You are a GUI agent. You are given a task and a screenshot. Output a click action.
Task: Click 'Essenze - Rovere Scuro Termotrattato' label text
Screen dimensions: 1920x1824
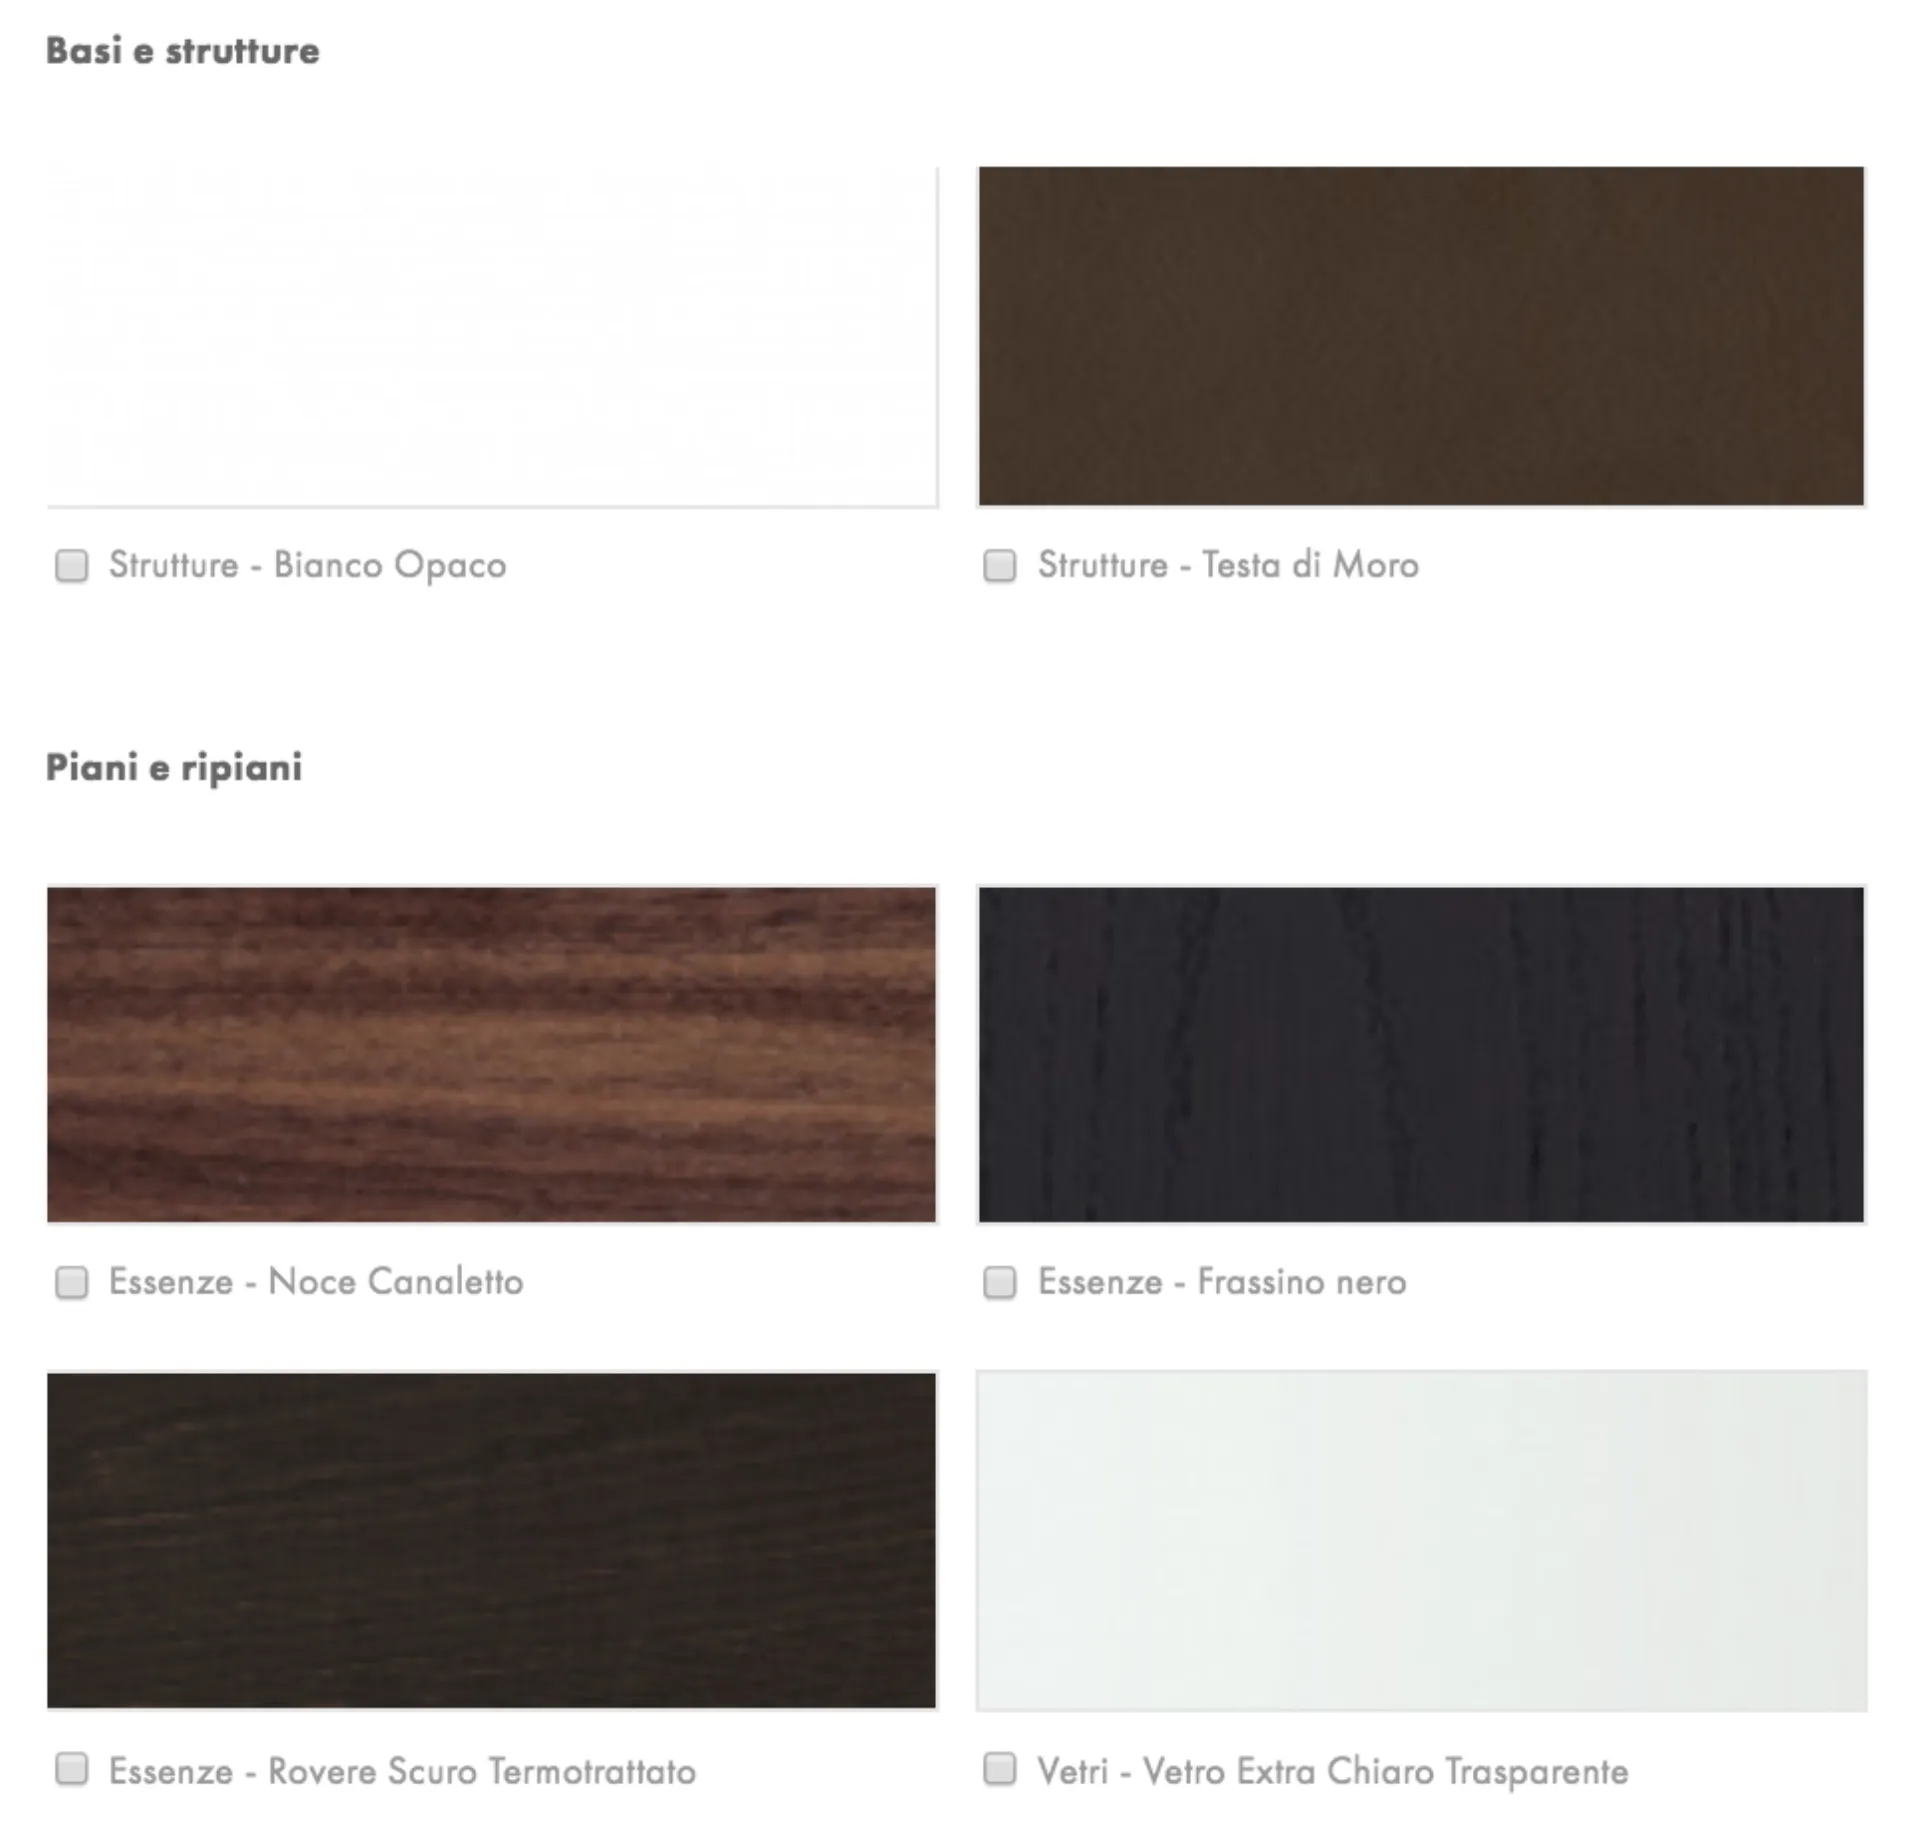[402, 1771]
